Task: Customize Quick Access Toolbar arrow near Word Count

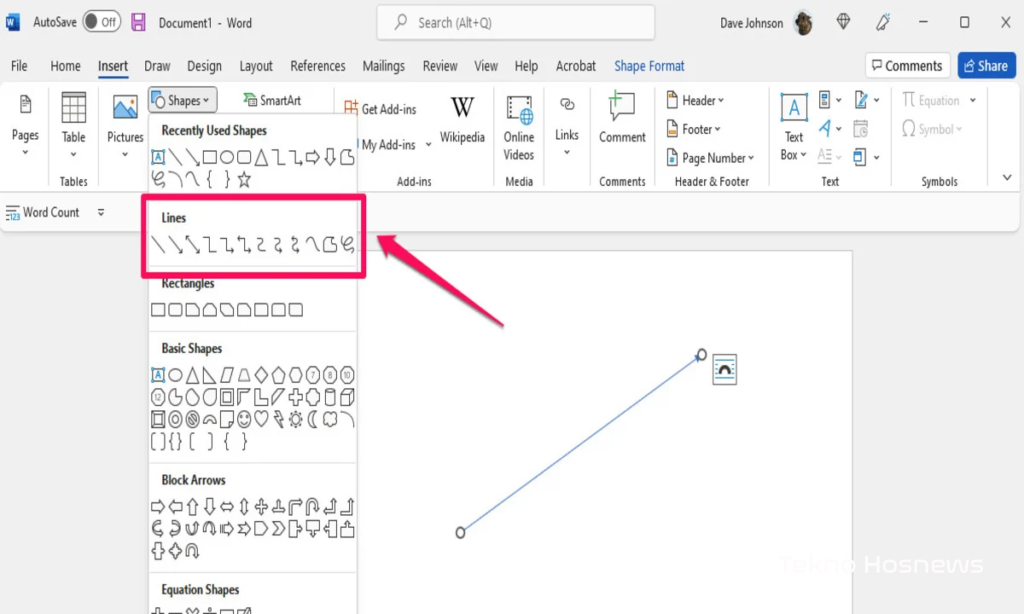Action: [101, 212]
